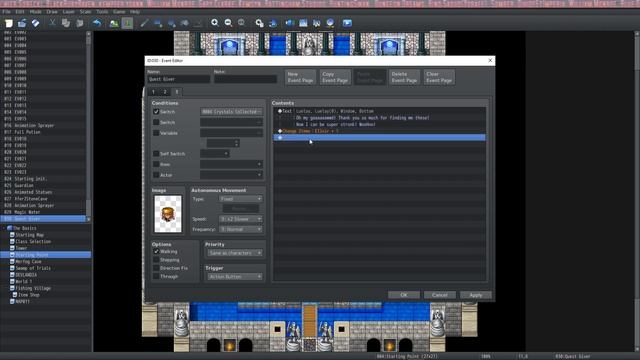Enable the Variable condition checkbox

[156, 133]
